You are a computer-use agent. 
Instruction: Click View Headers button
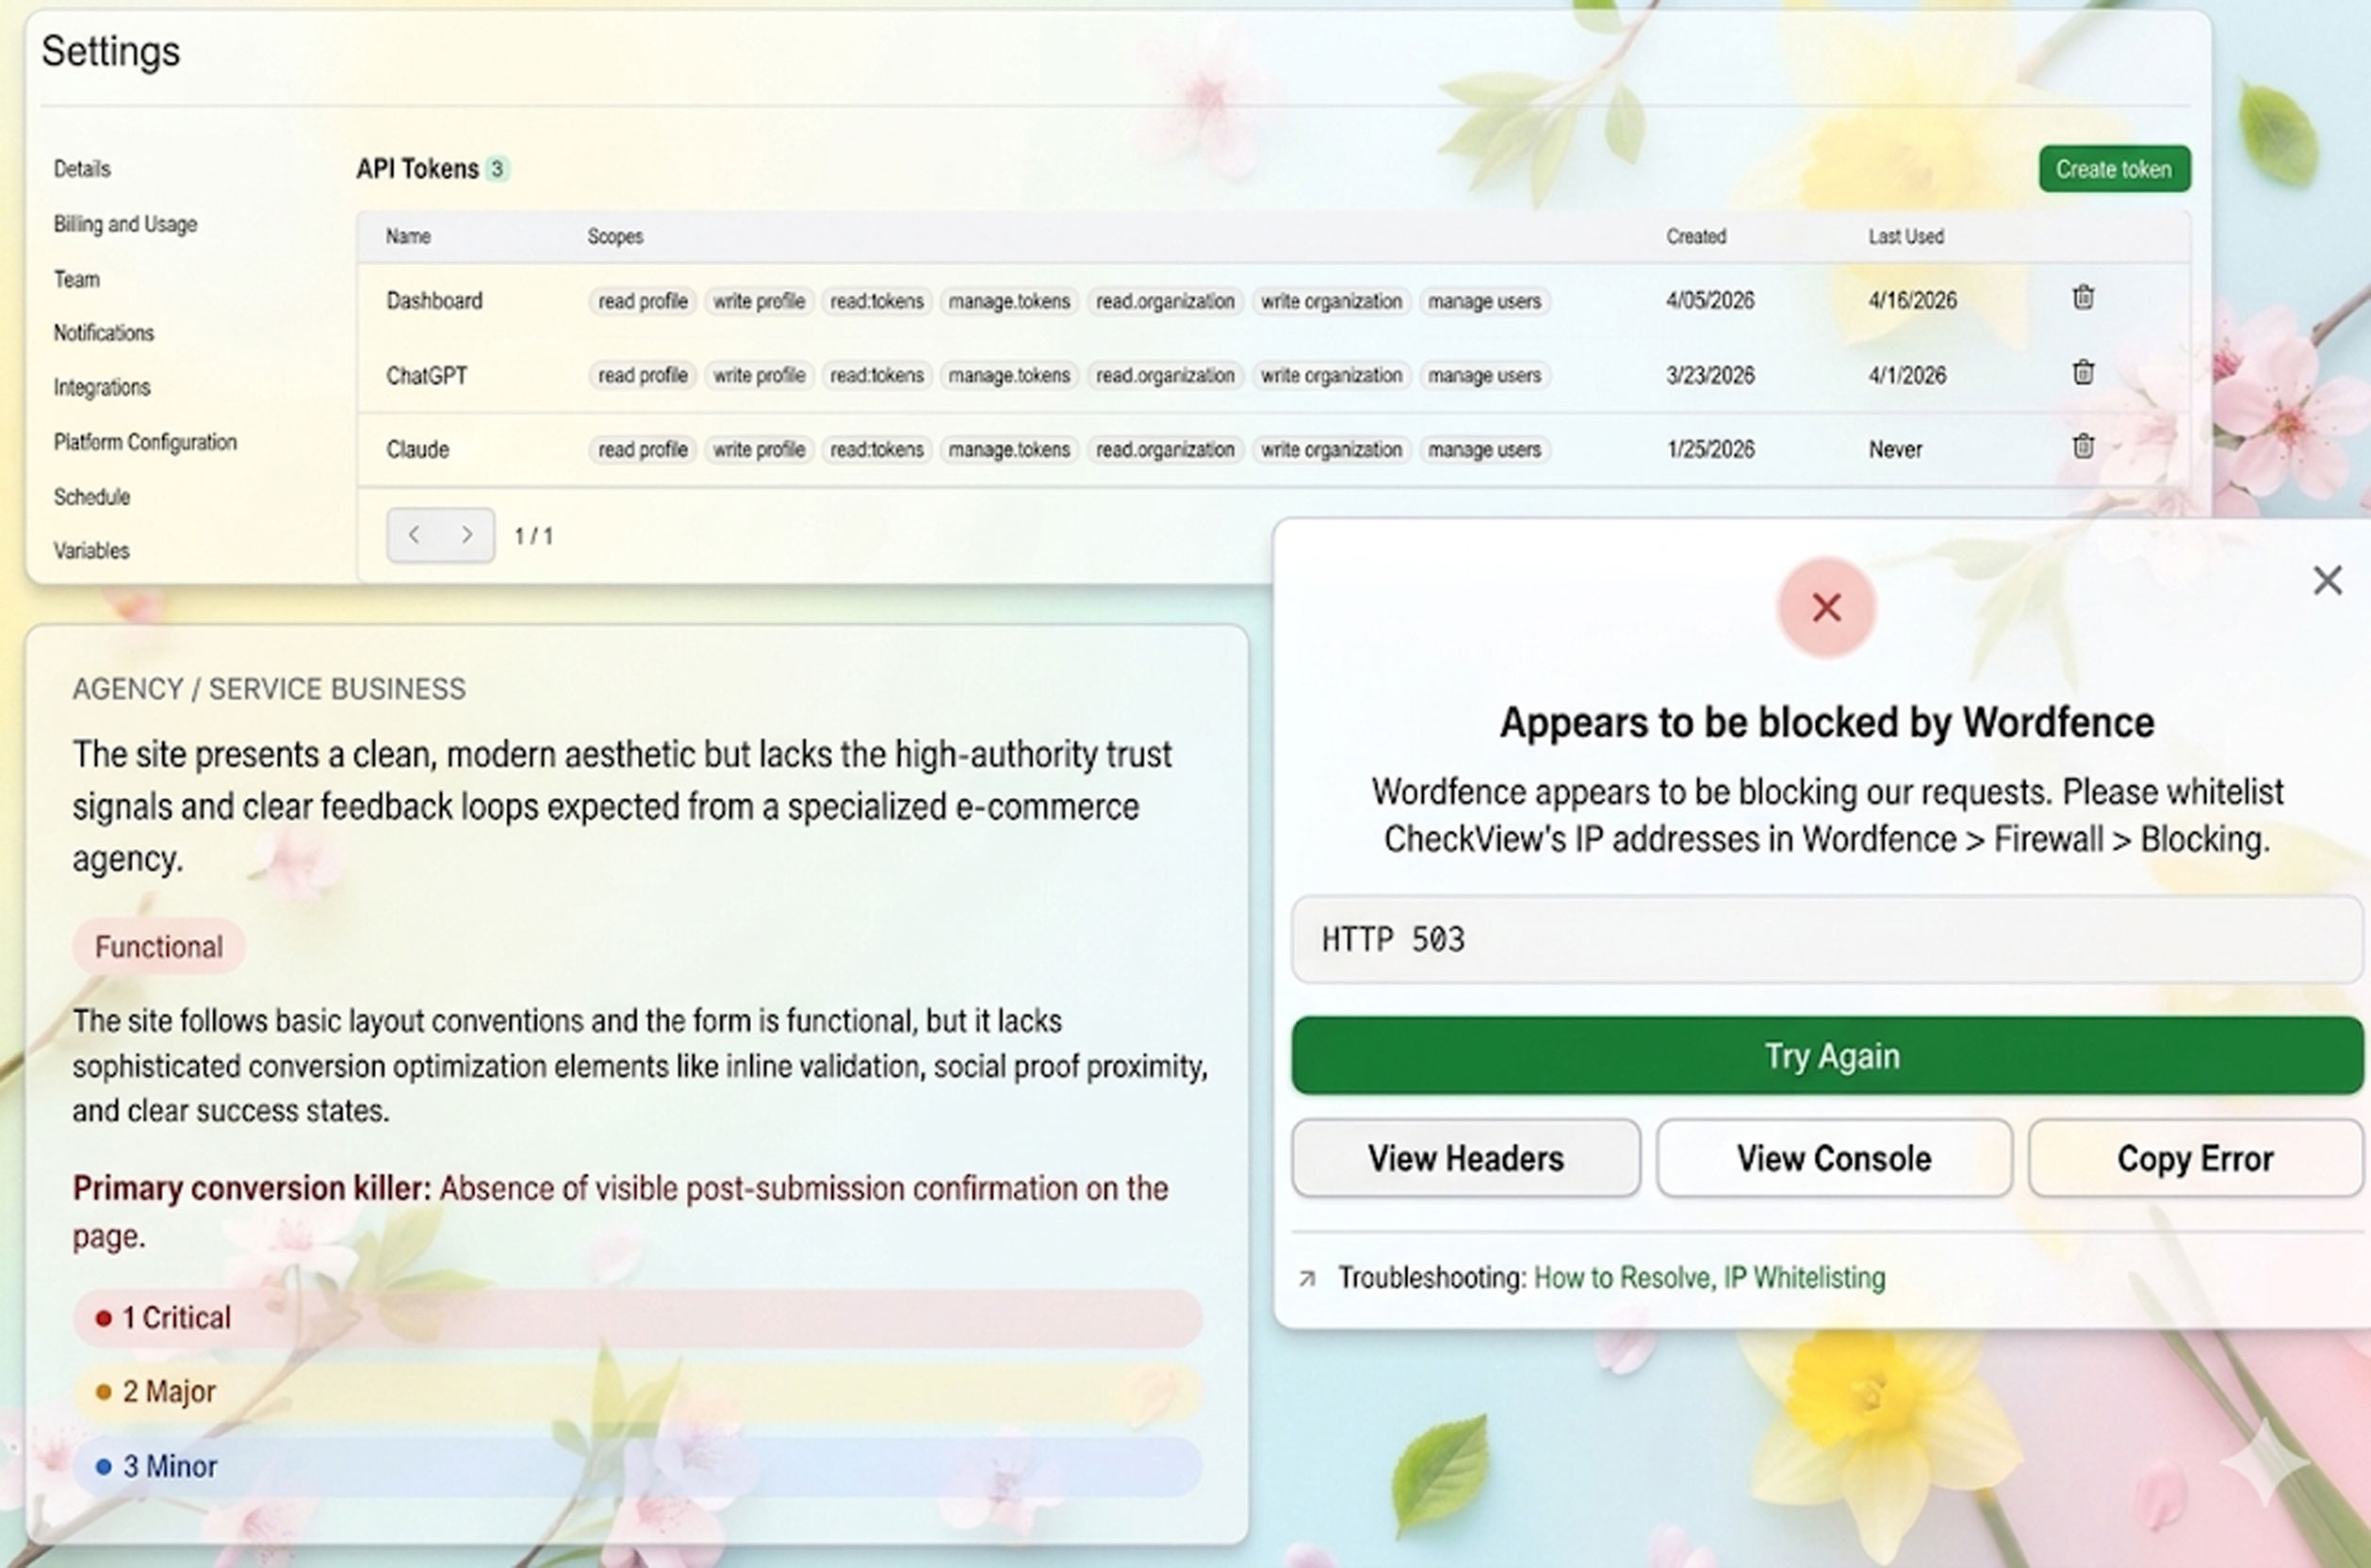pos(1465,1158)
